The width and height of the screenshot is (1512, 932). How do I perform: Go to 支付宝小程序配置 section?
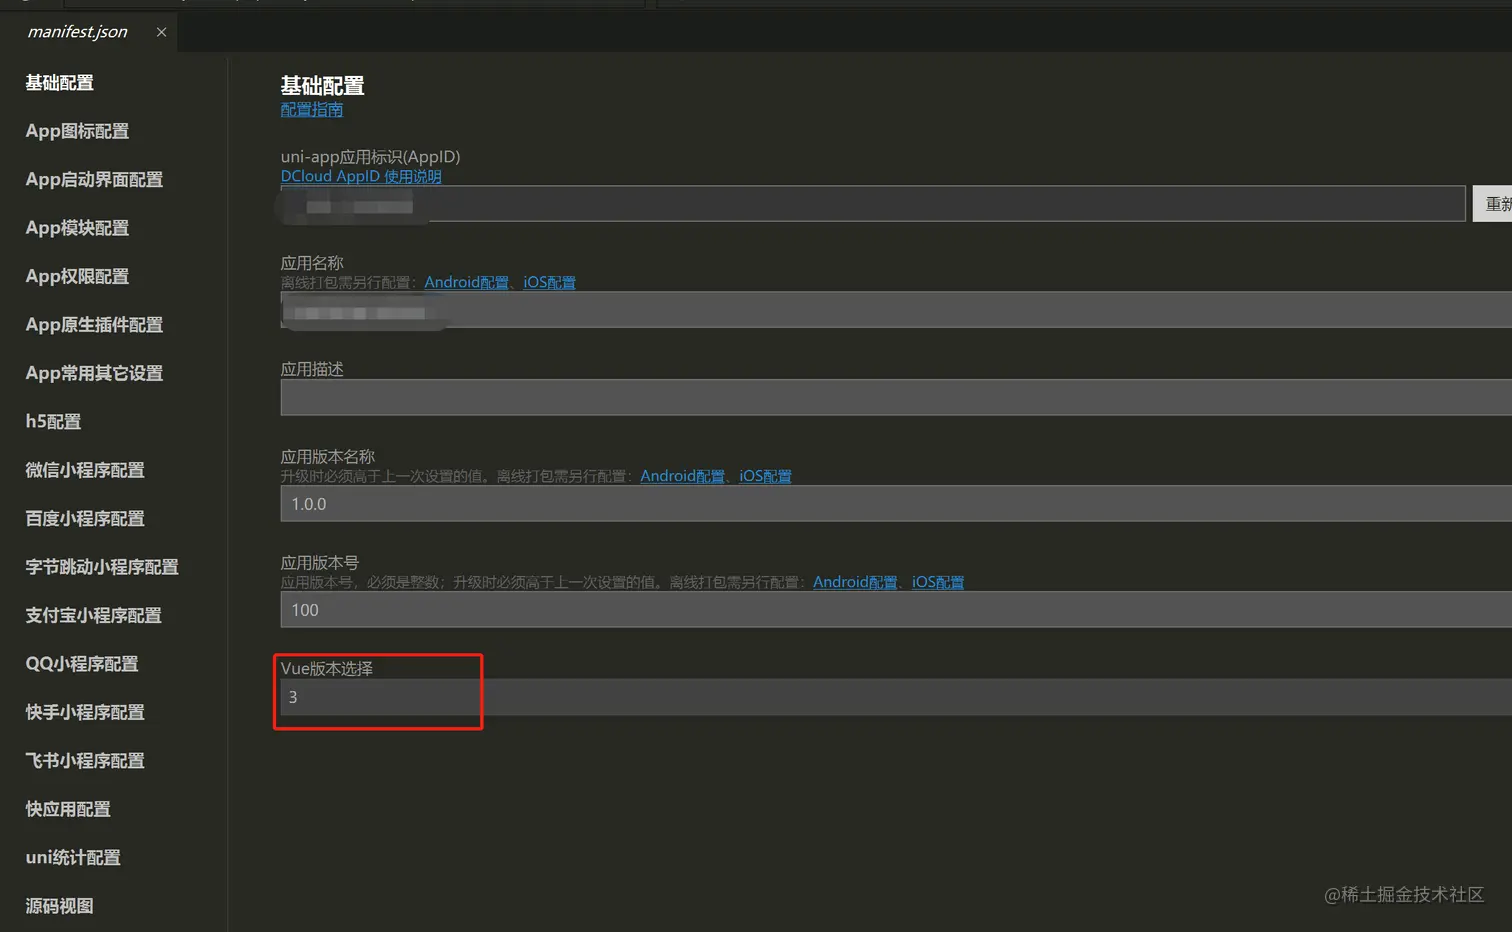(x=93, y=615)
